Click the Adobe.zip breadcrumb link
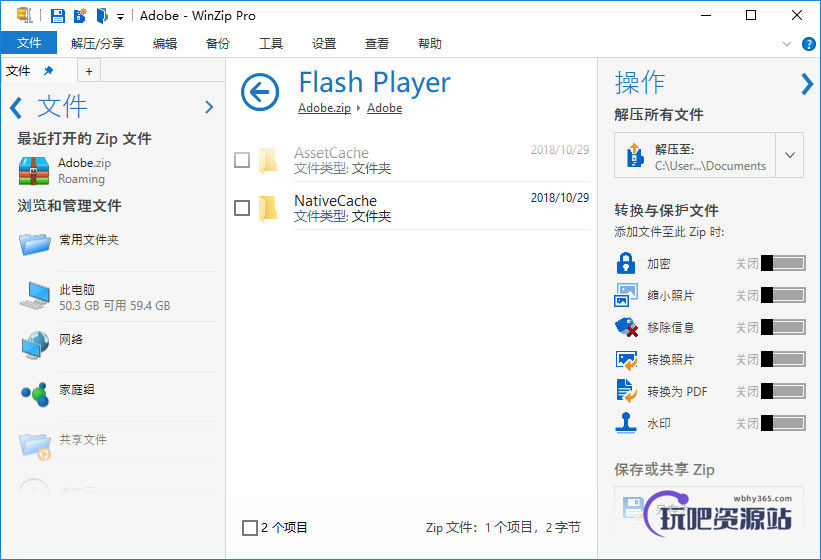This screenshot has height=560, width=821. tap(324, 108)
